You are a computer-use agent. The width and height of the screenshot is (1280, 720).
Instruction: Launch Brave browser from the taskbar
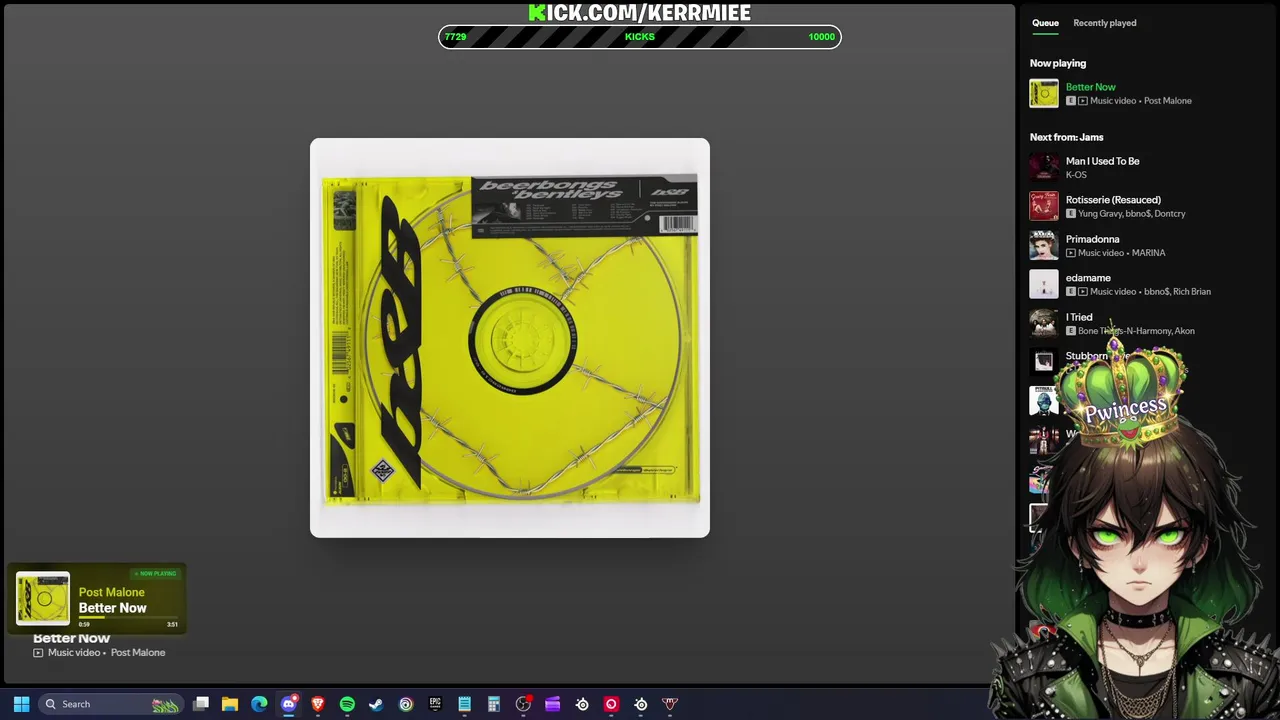tap(318, 704)
